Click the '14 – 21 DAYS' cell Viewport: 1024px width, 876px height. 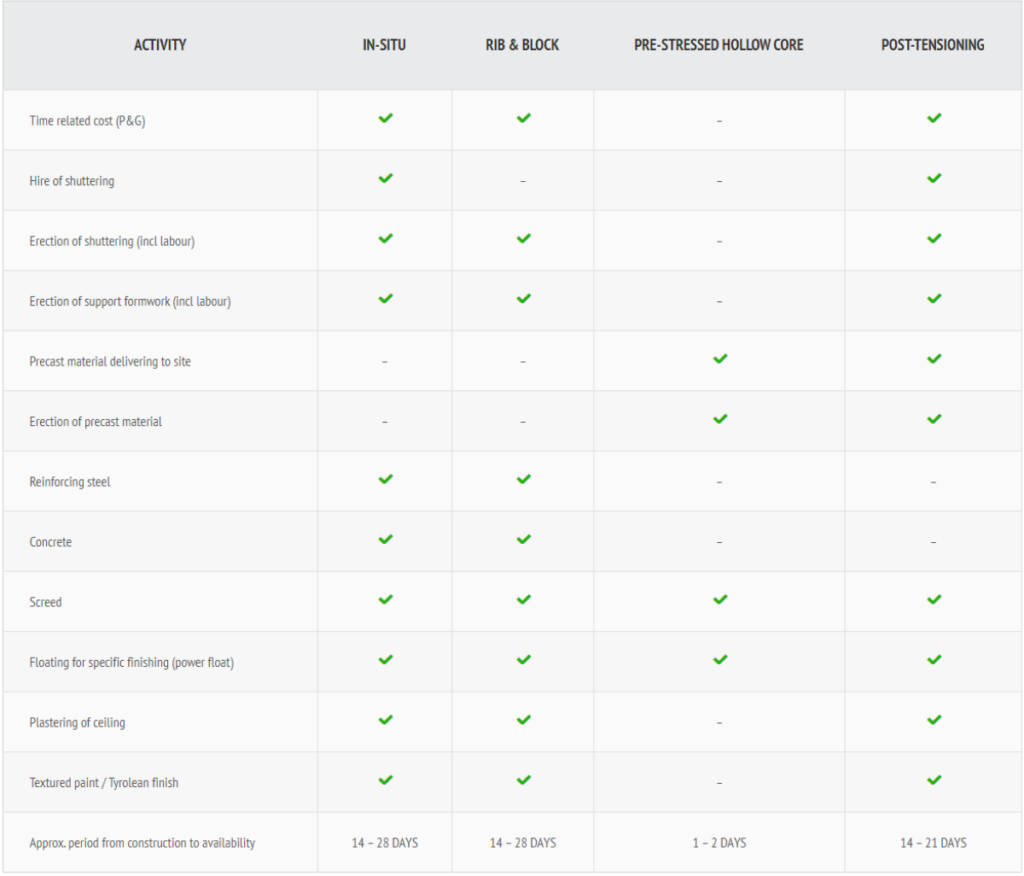click(933, 843)
